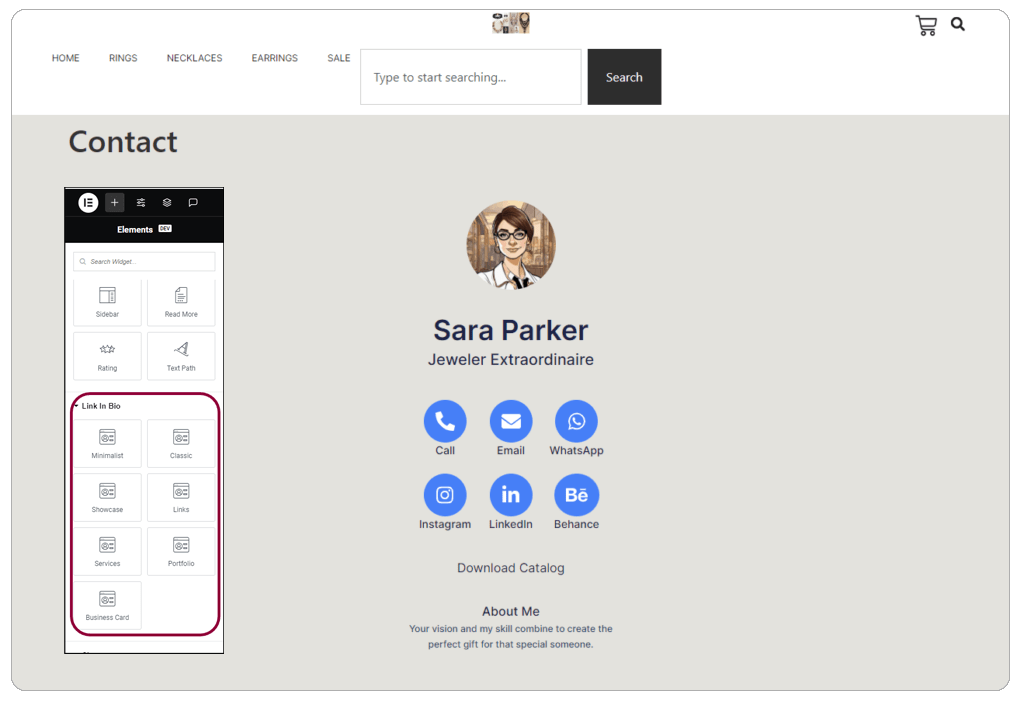Collapse the Link In Bio section

click(77, 406)
